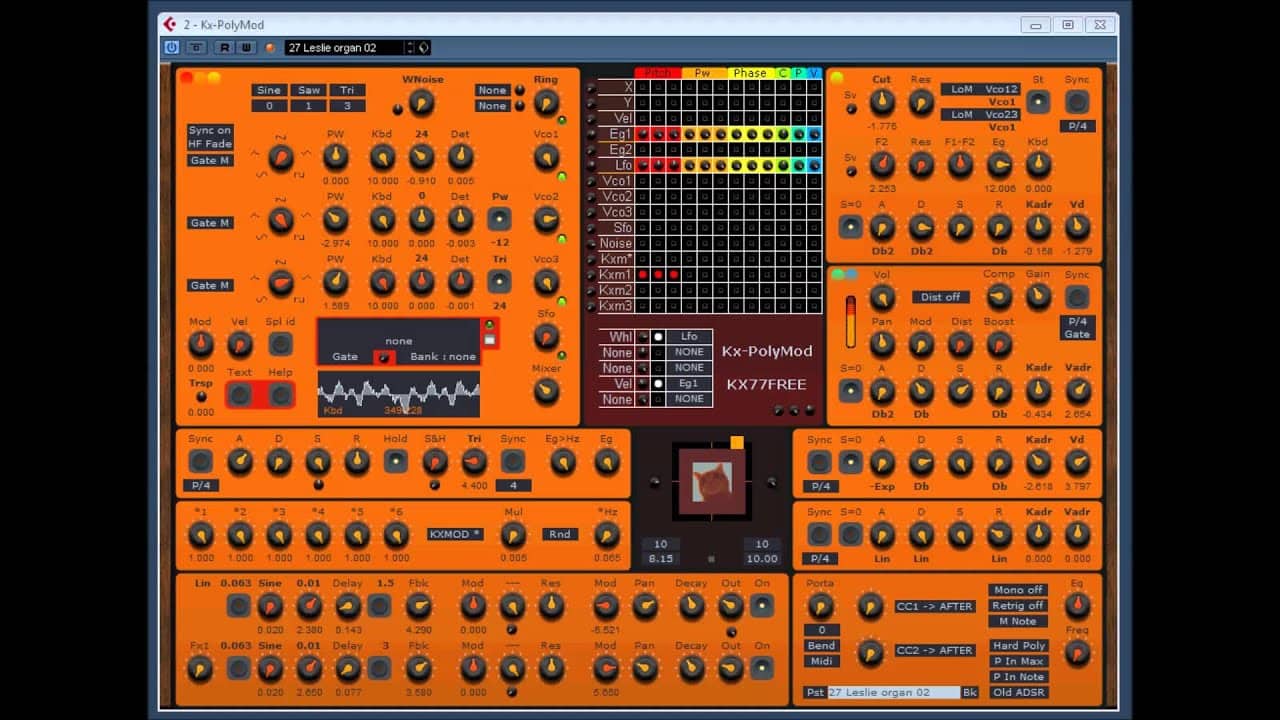The height and width of the screenshot is (720, 1280).
Task: Toggle Gate M in the Vco2 section
Action: coord(209,223)
